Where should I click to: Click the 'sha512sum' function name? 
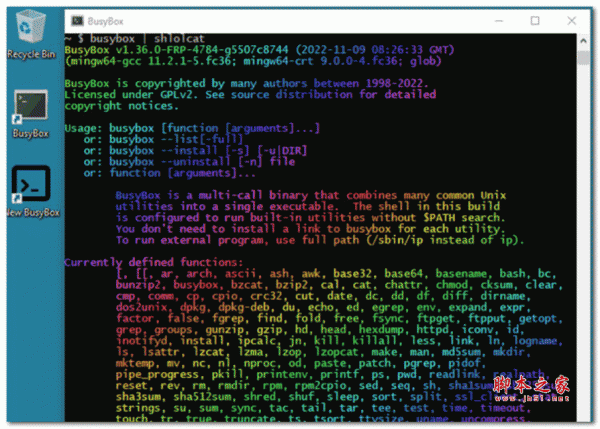point(202,397)
